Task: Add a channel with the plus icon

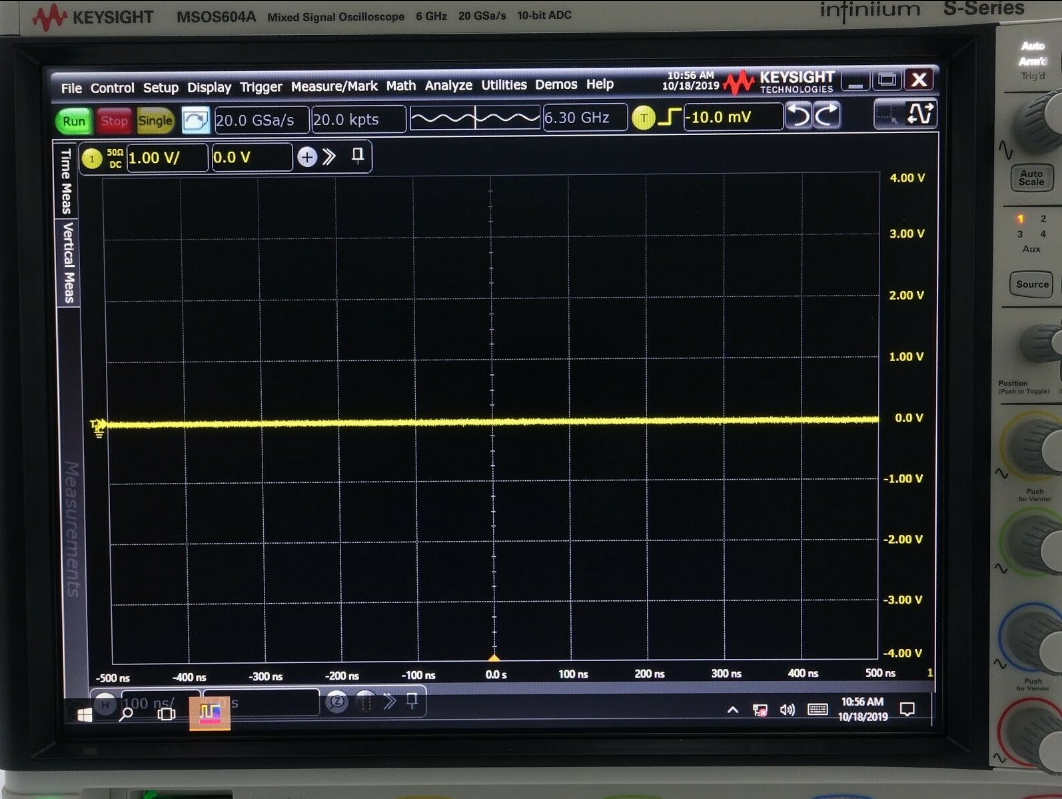Action: (x=307, y=157)
